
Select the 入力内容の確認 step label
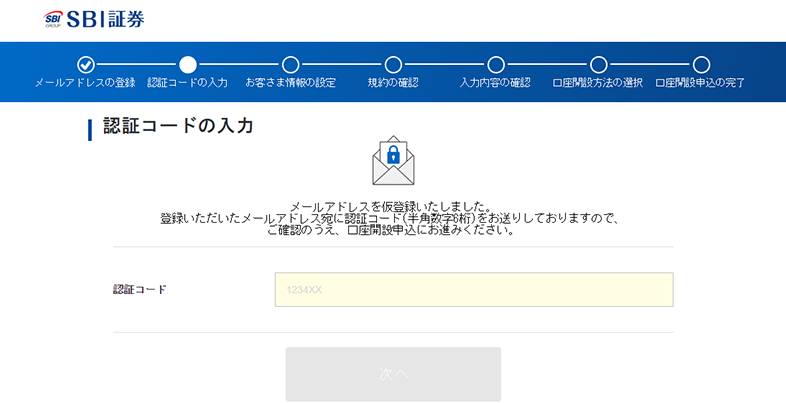click(496, 83)
